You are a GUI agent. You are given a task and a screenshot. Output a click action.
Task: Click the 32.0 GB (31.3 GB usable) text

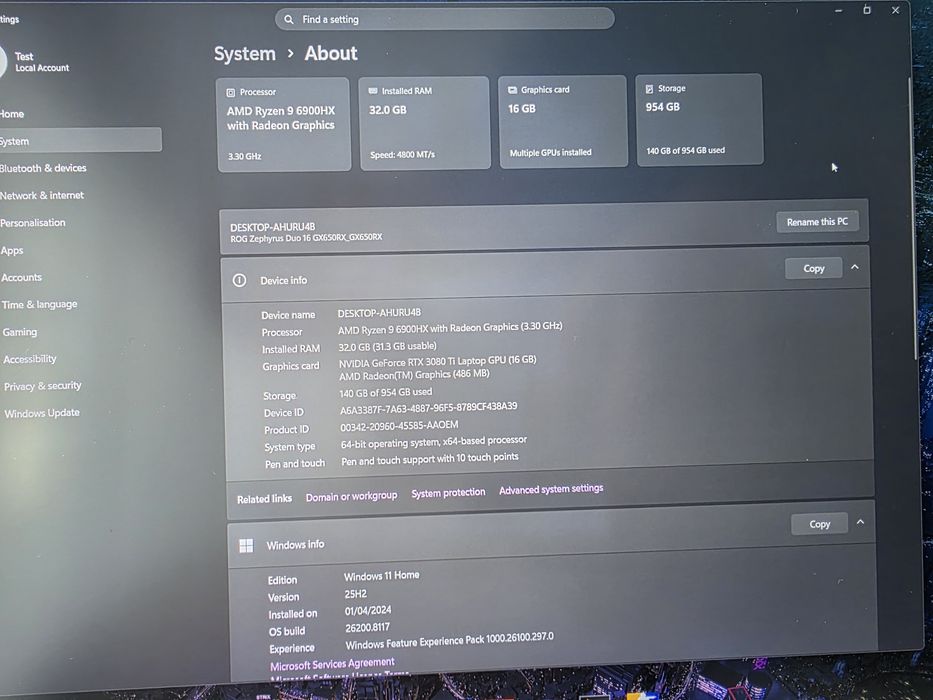387,346
